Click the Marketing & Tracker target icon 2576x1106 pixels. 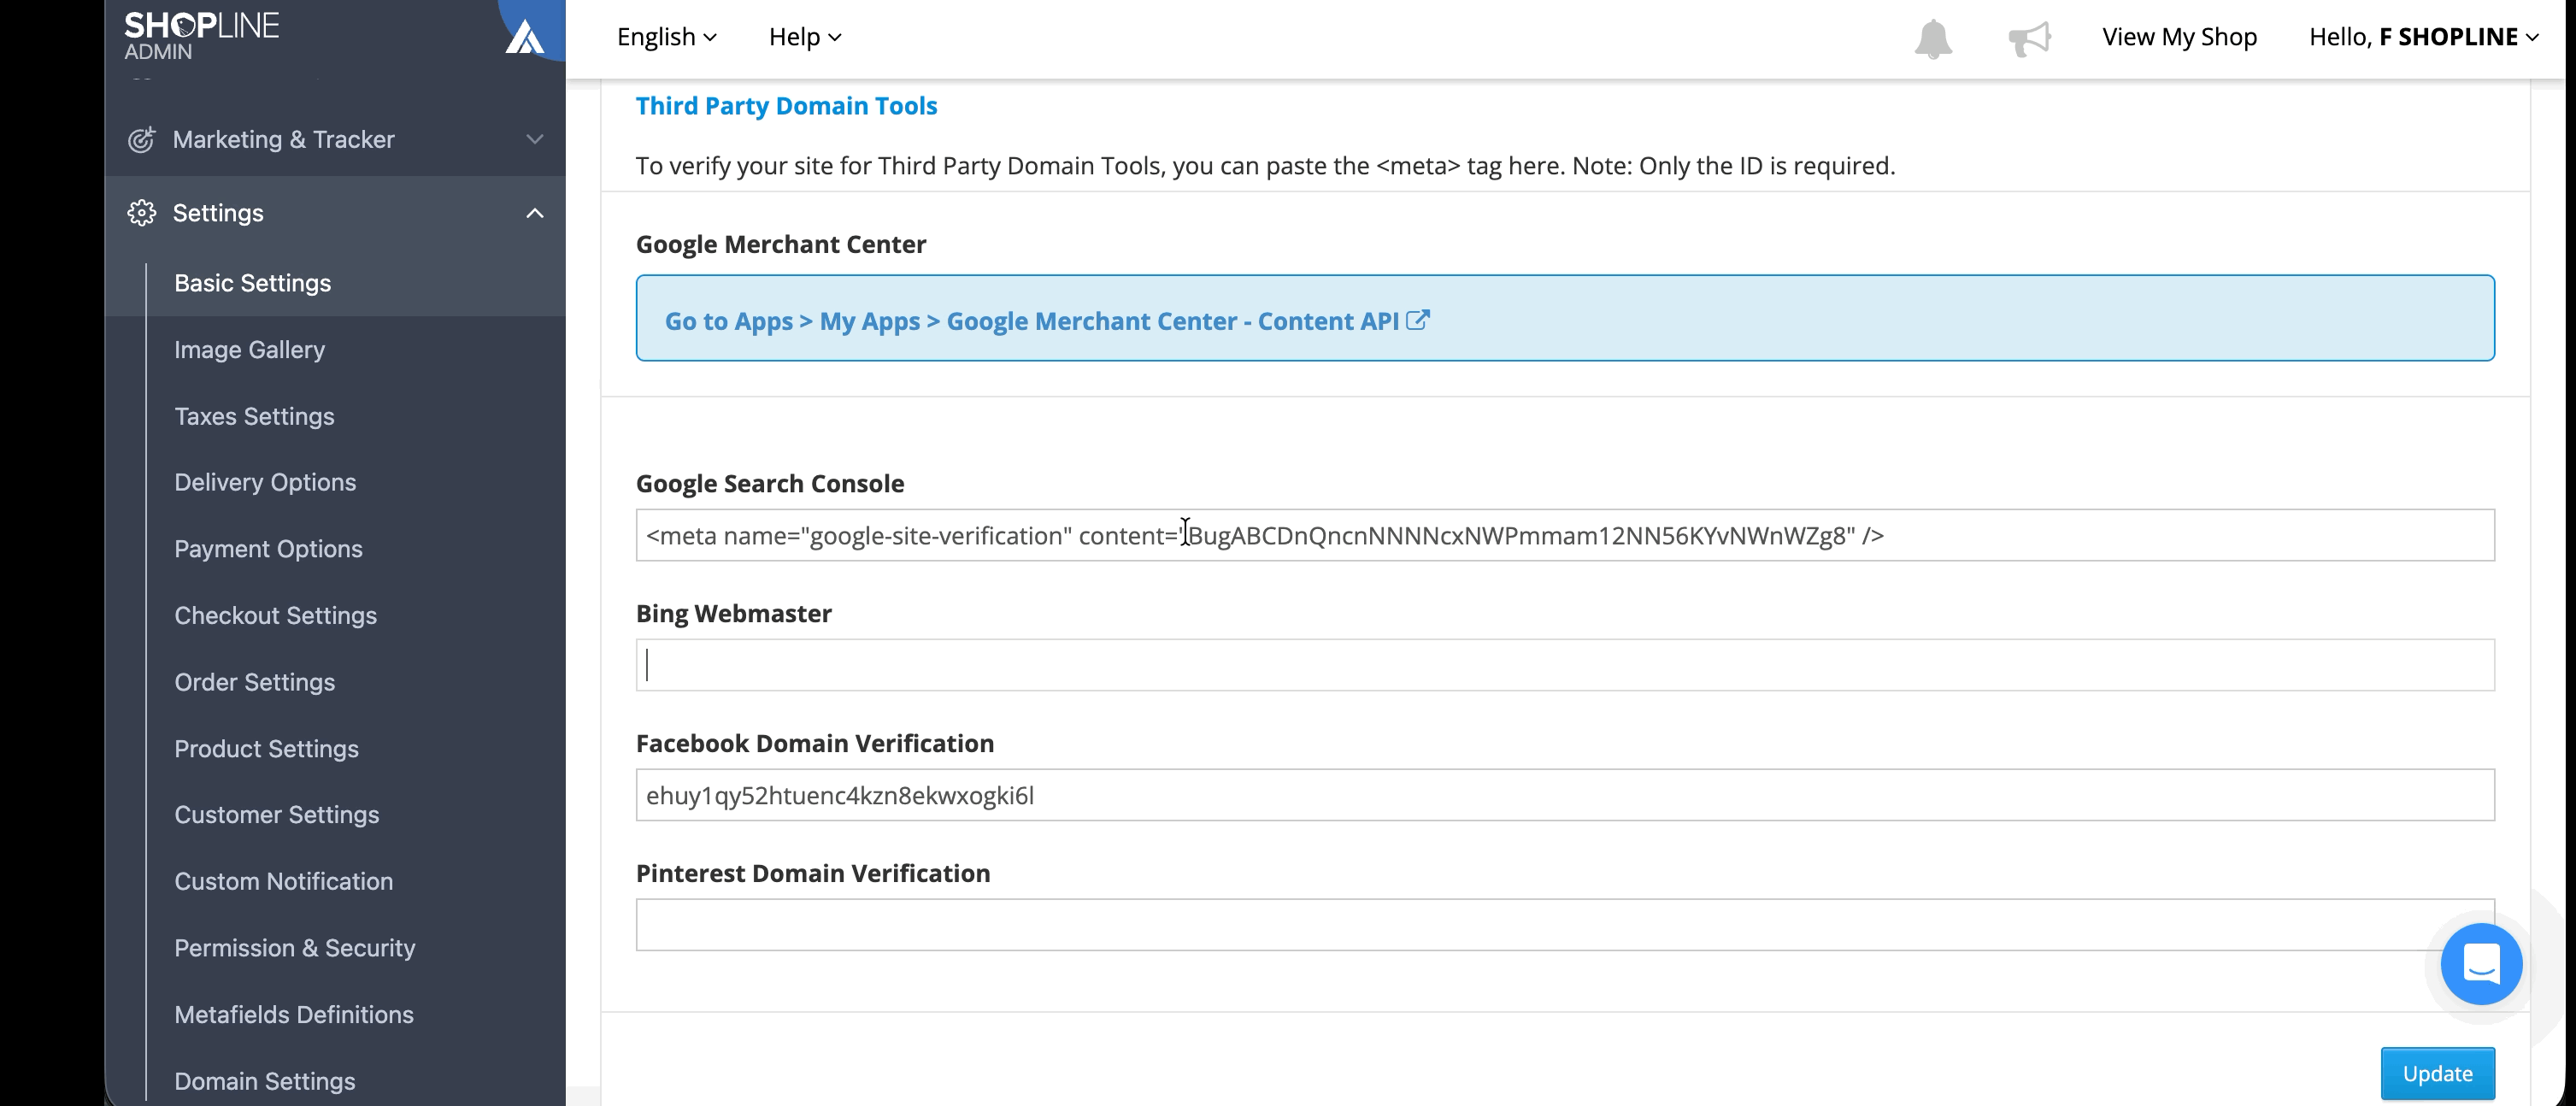(x=141, y=139)
